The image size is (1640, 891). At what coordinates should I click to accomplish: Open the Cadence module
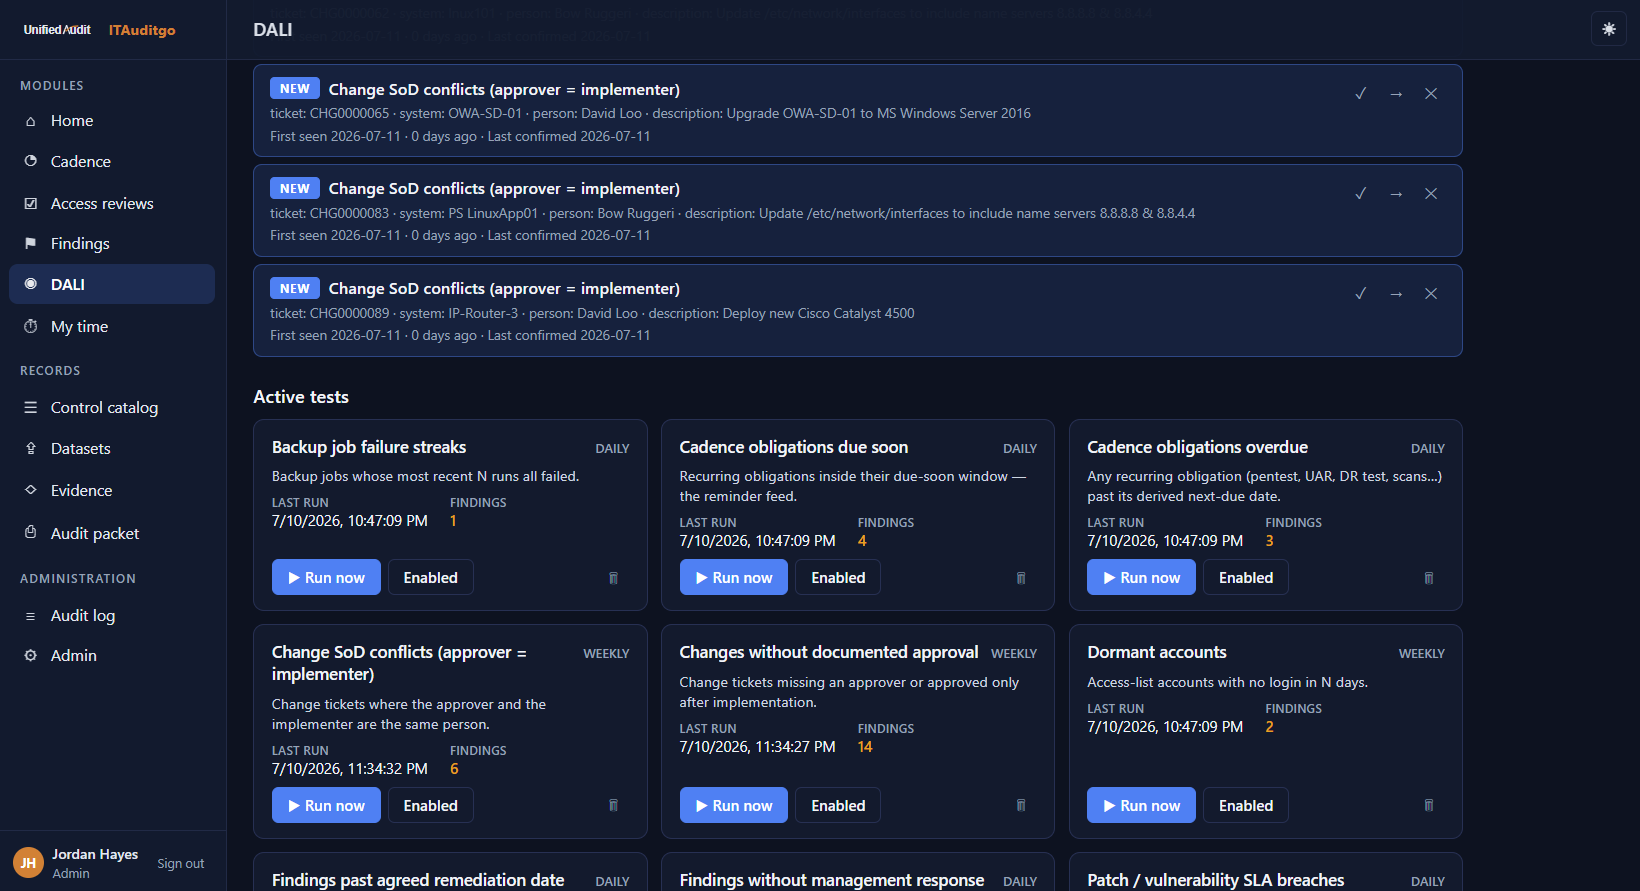pos(112,161)
